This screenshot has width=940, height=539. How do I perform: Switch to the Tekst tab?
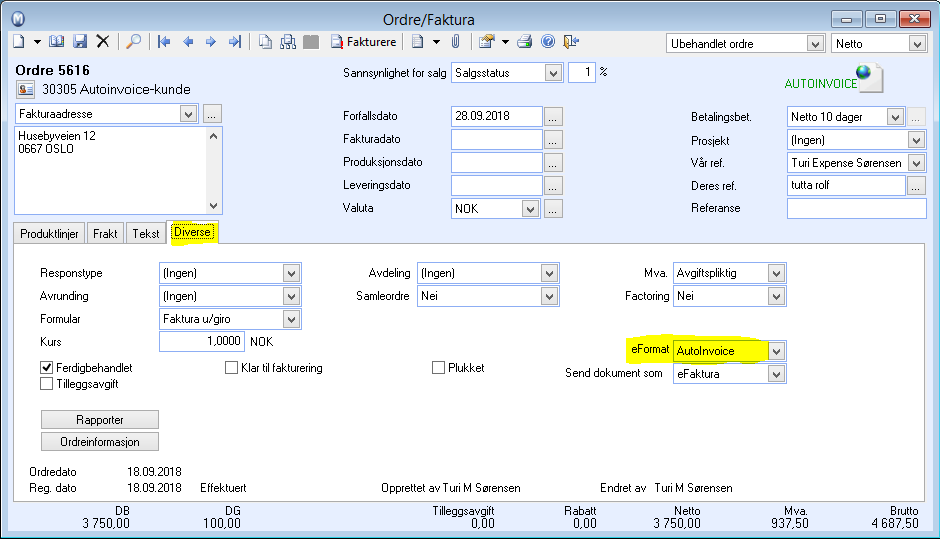(x=146, y=234)
